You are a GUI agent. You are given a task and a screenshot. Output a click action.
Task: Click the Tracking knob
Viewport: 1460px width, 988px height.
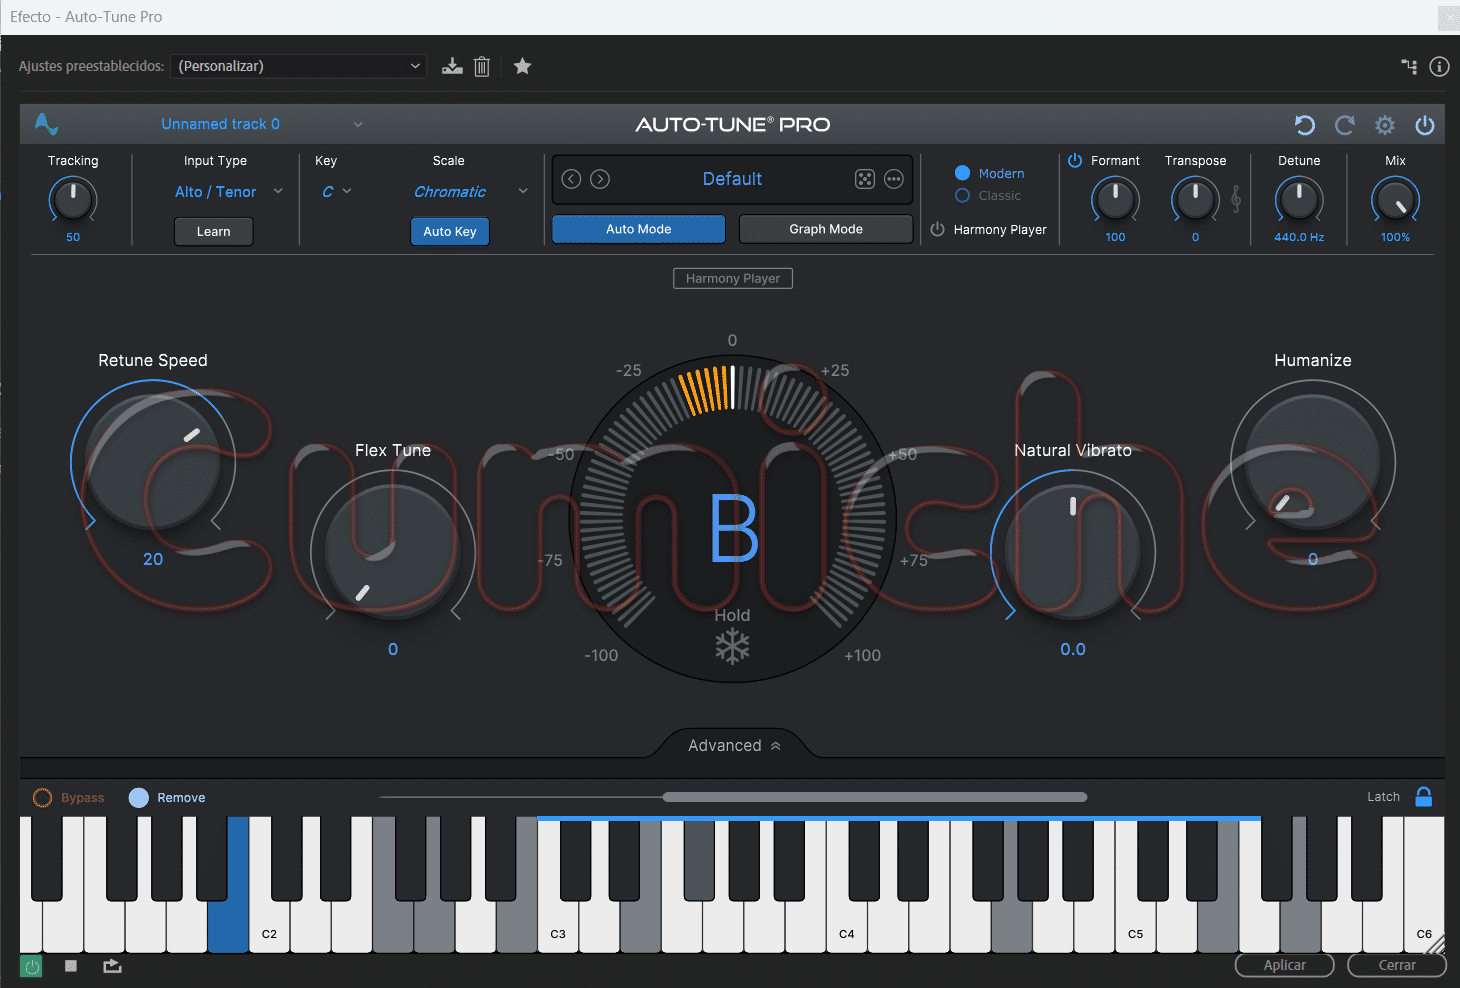point(73,200)
